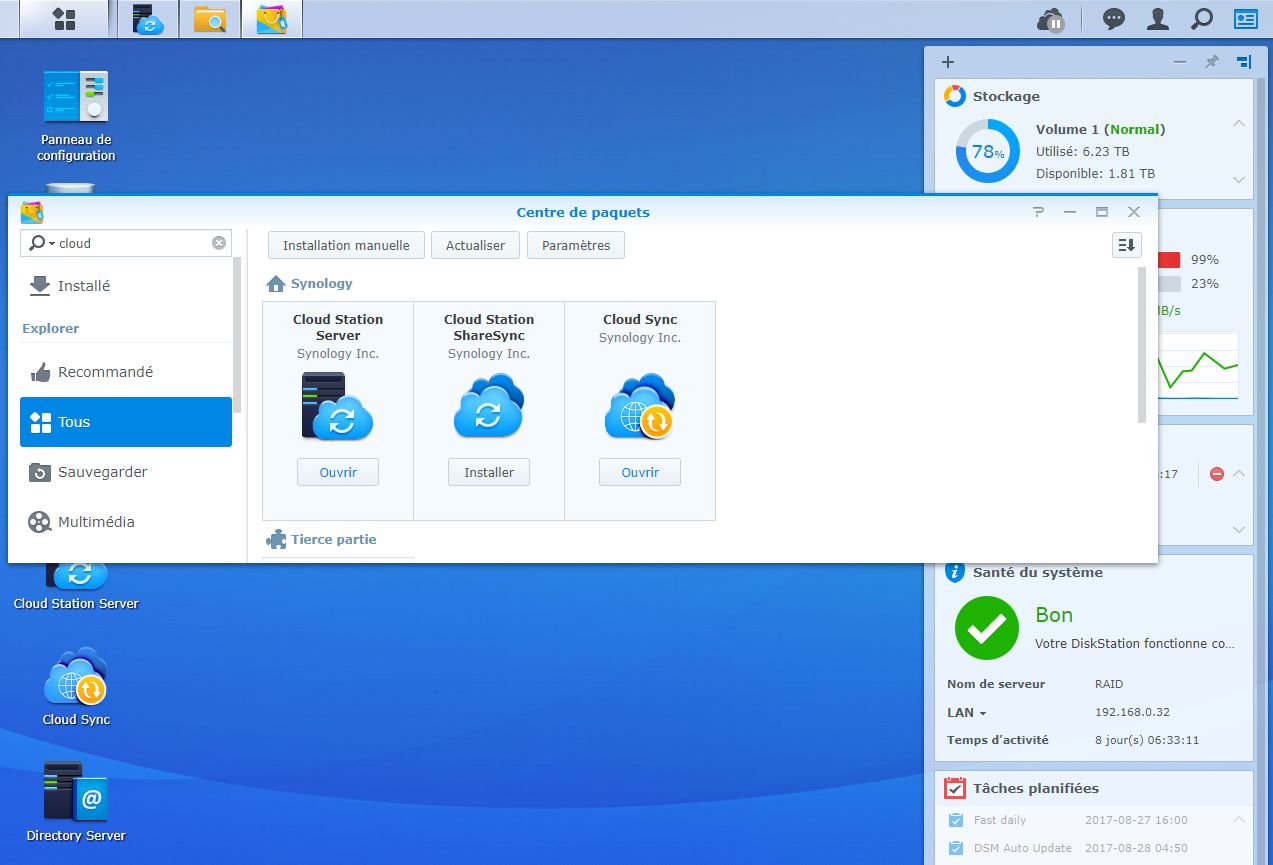1273x865 pixels.
Task: Click Ouvrir under Cloud Station Server
Action: [x=338, y=472]
